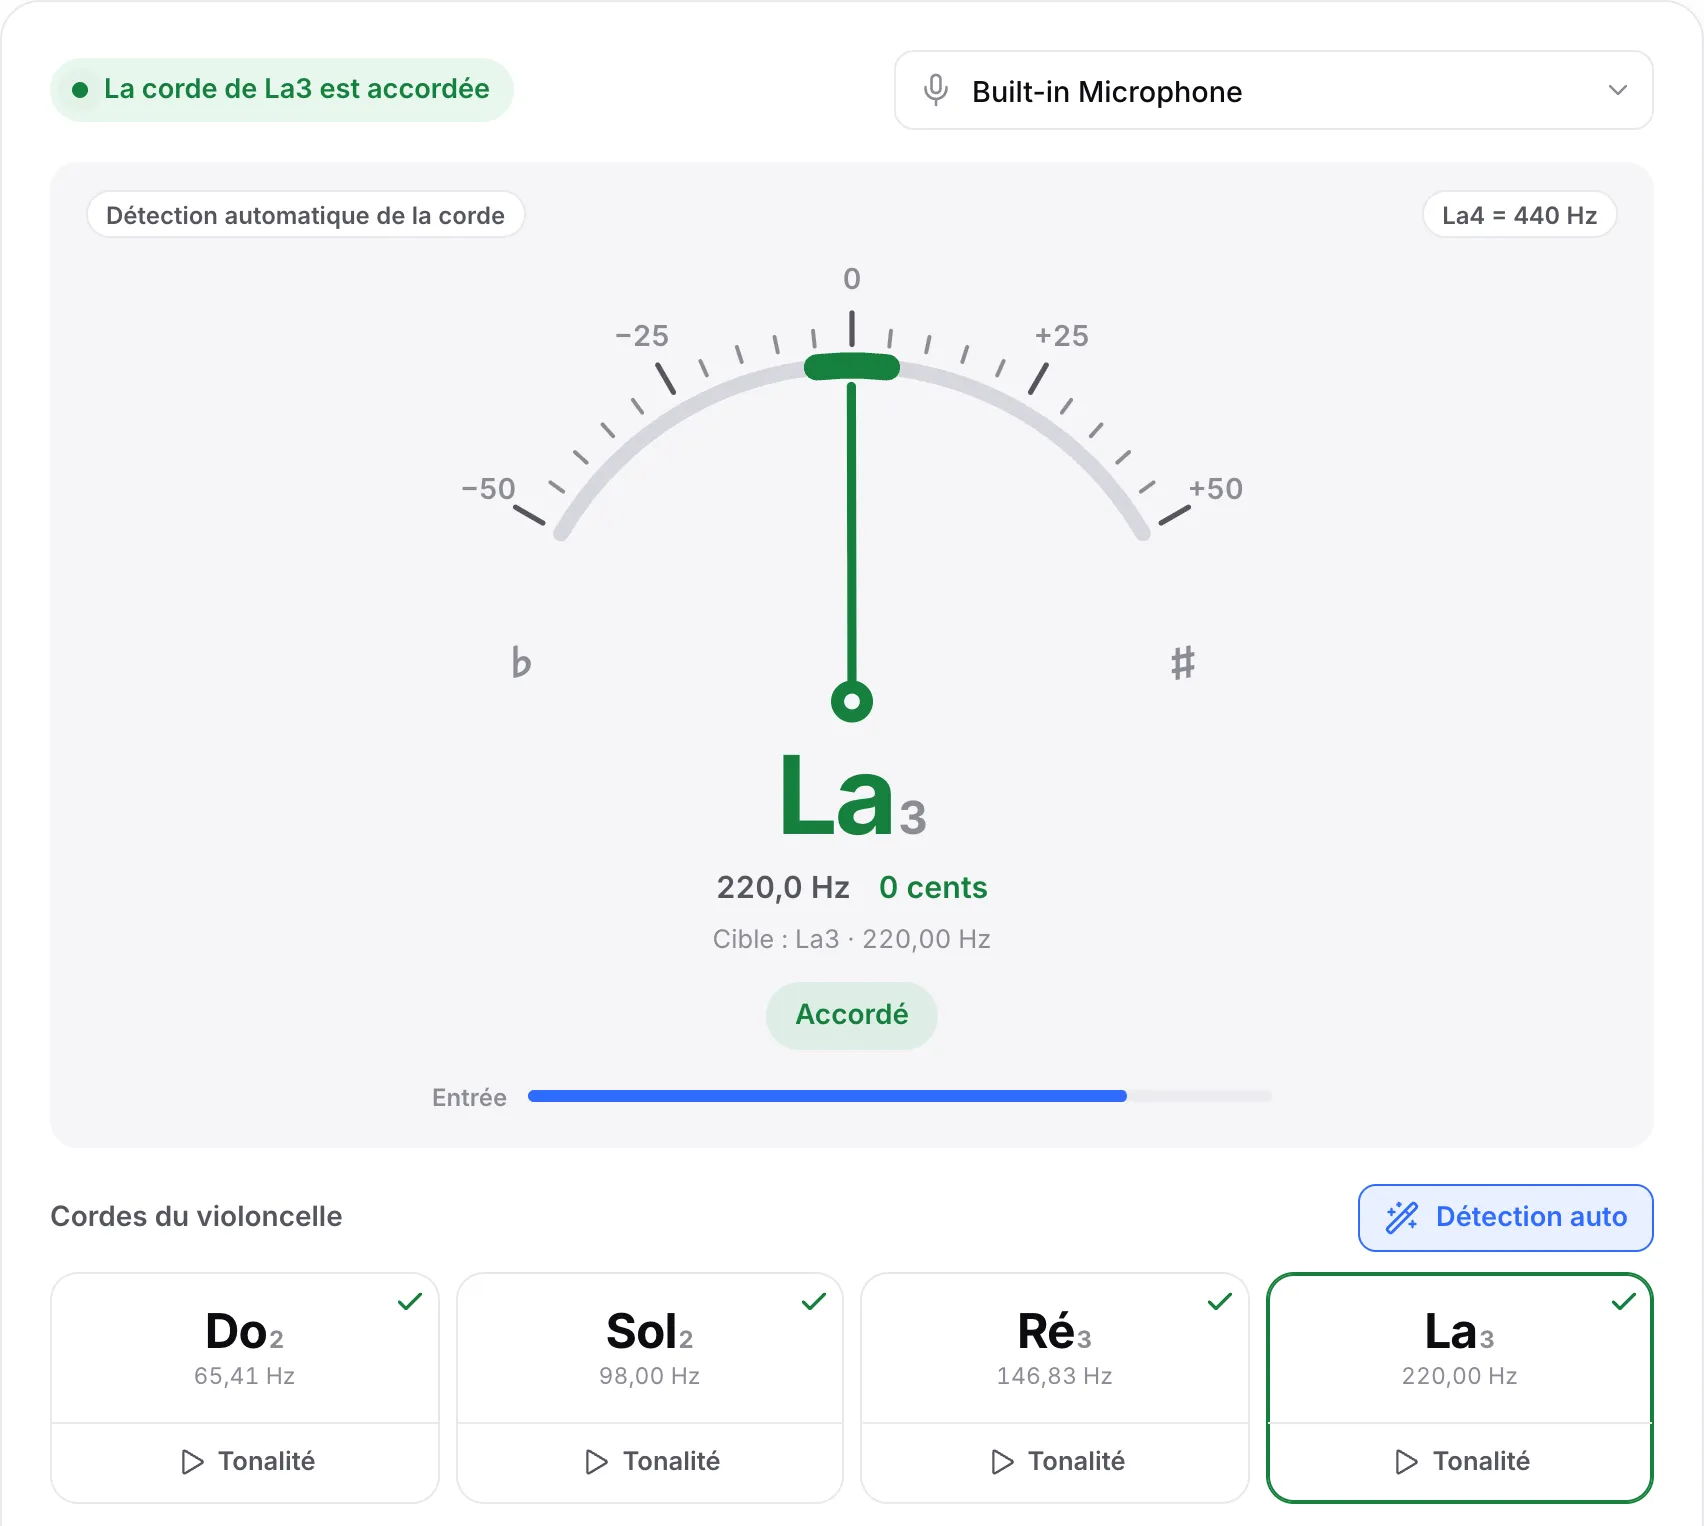Click the La corde de La3 est accordée status

pyautogui.click(x=282, y=89)
